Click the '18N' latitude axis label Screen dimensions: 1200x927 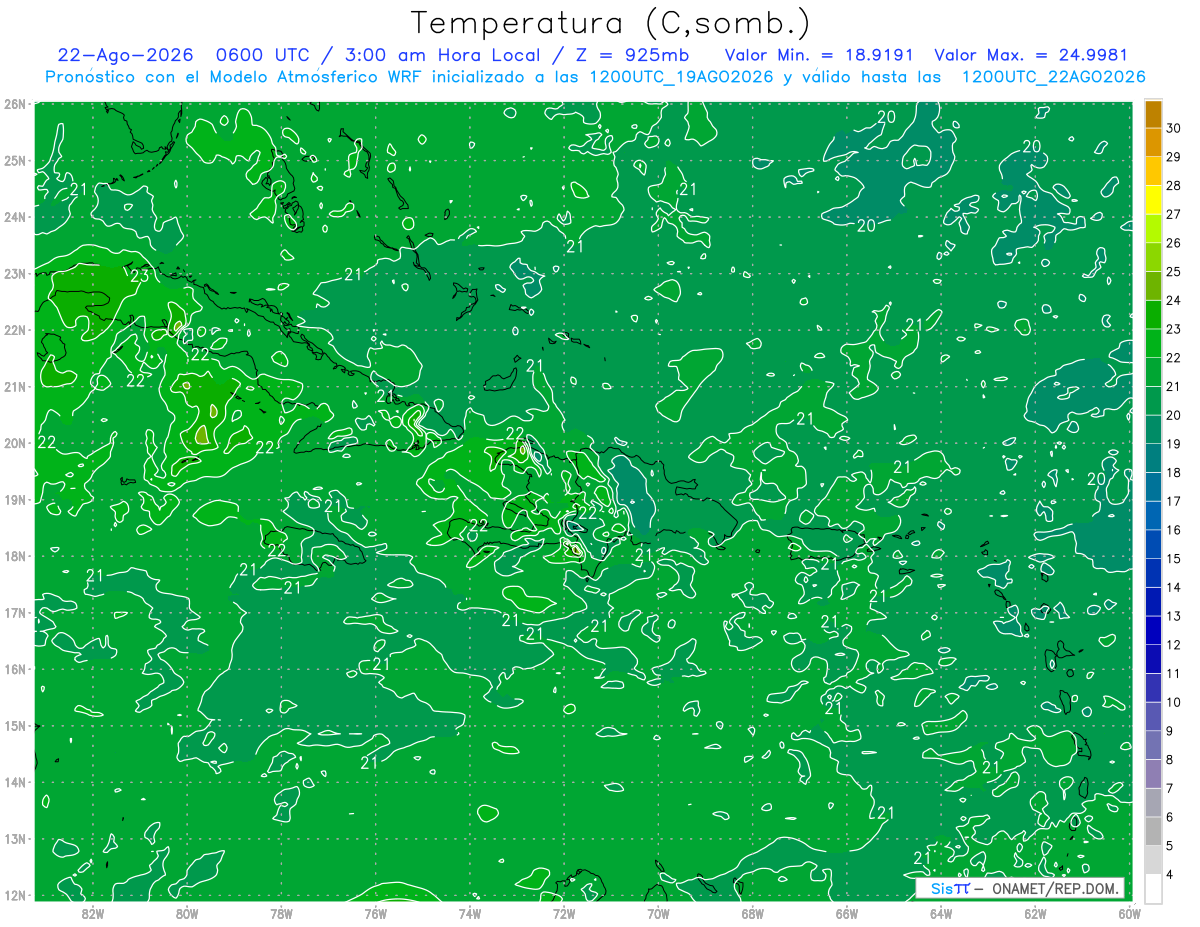point(14,556)
